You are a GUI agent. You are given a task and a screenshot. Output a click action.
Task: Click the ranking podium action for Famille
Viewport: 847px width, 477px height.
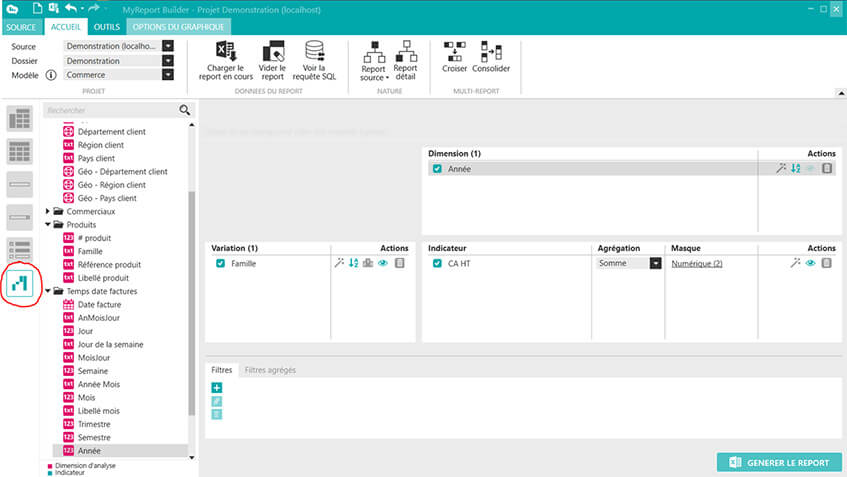point(368,263)
